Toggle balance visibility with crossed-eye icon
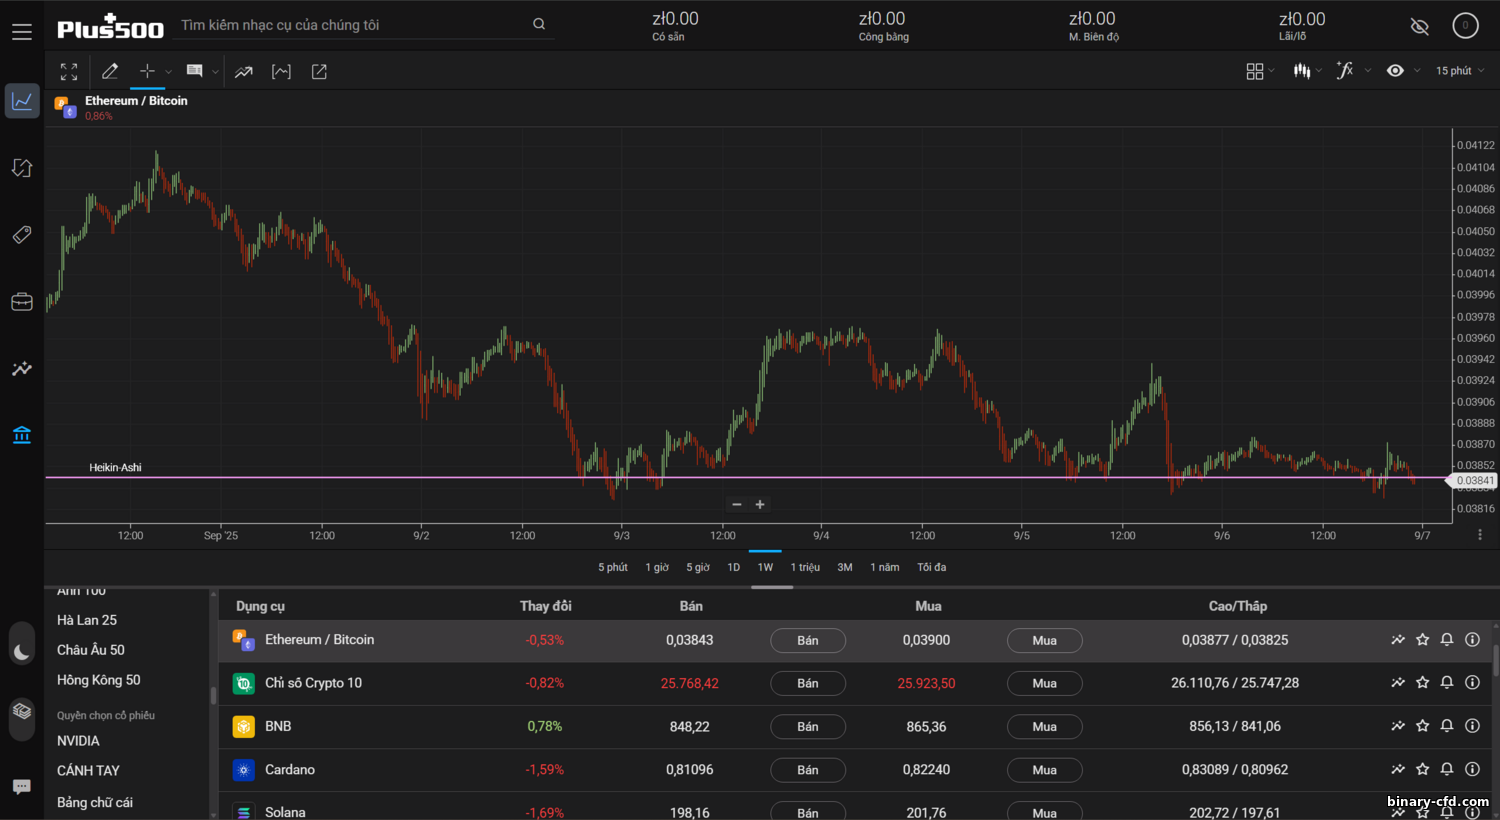Screen dimensions: 1500x820 coord(1419,26)
